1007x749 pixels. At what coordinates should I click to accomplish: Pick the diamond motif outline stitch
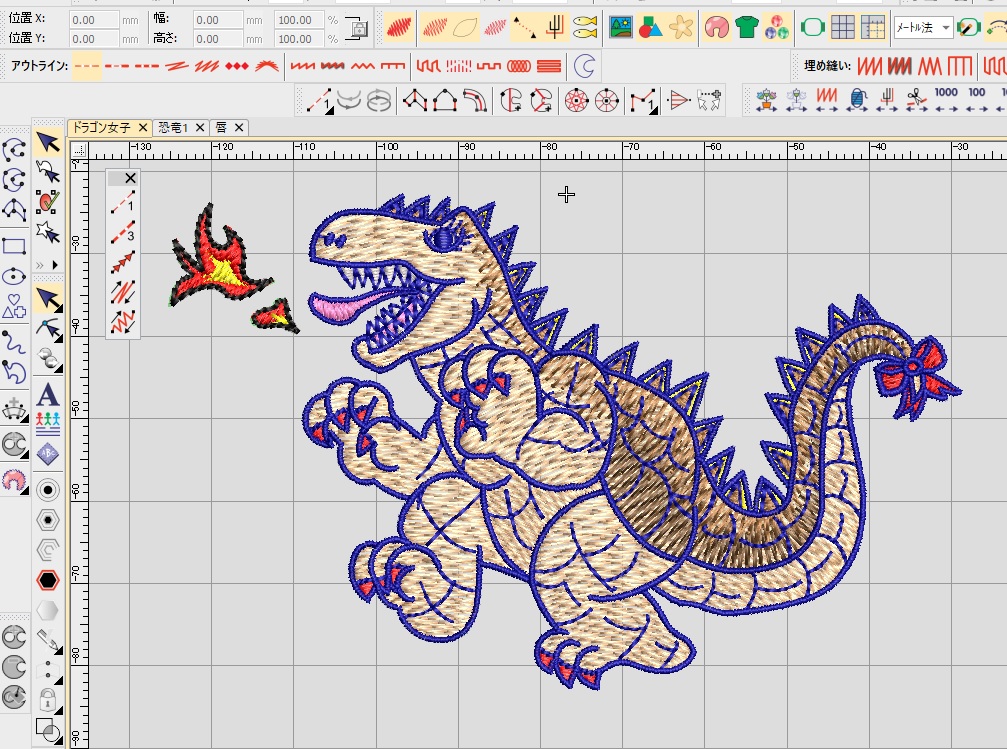[x=236, y=66]
